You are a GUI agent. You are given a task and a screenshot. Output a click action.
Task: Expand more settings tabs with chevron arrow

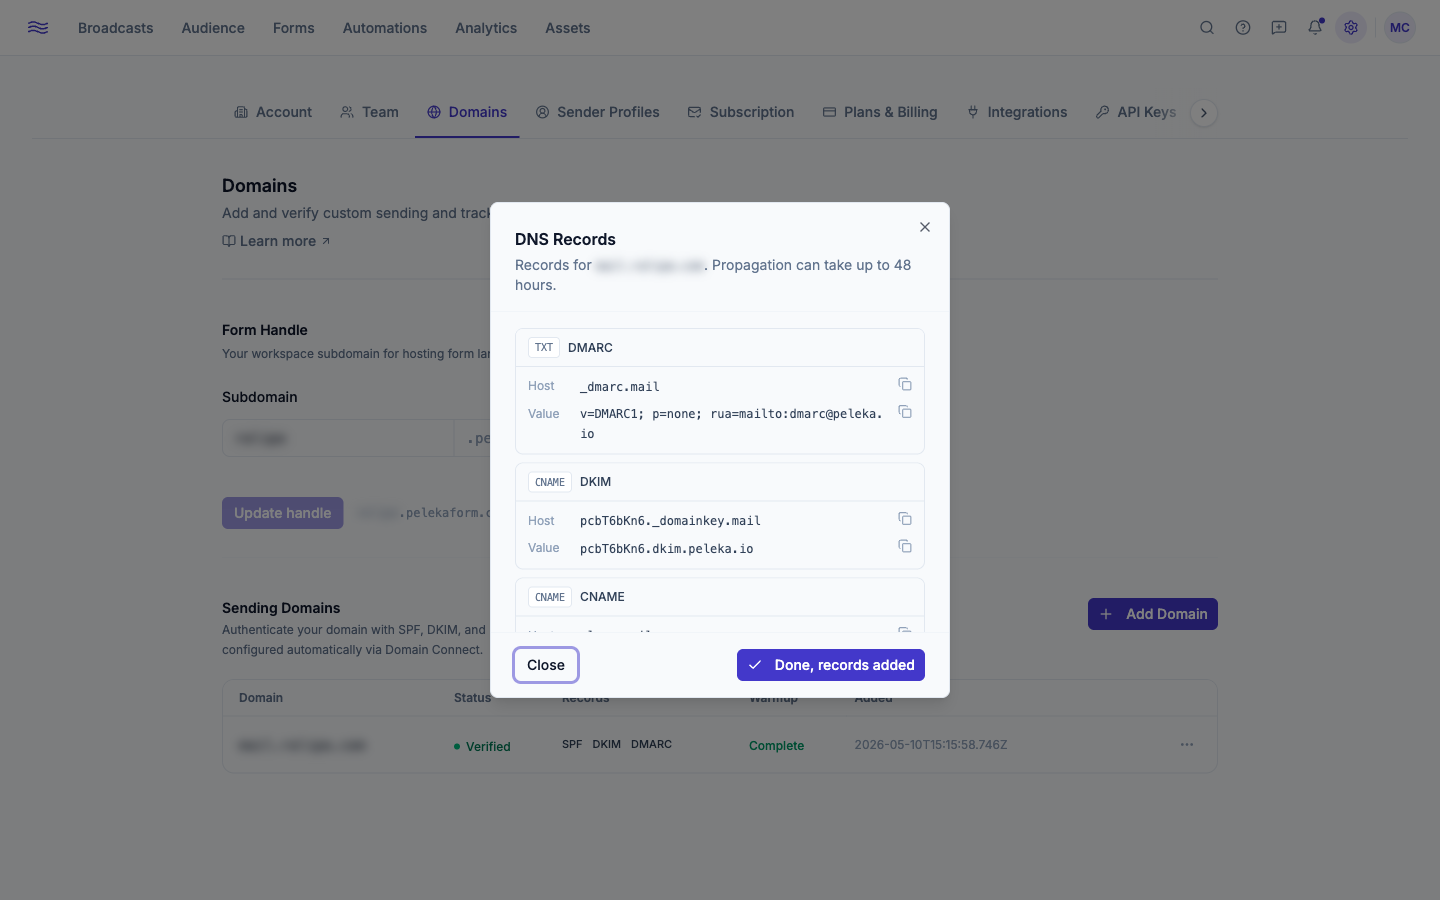1204,113
